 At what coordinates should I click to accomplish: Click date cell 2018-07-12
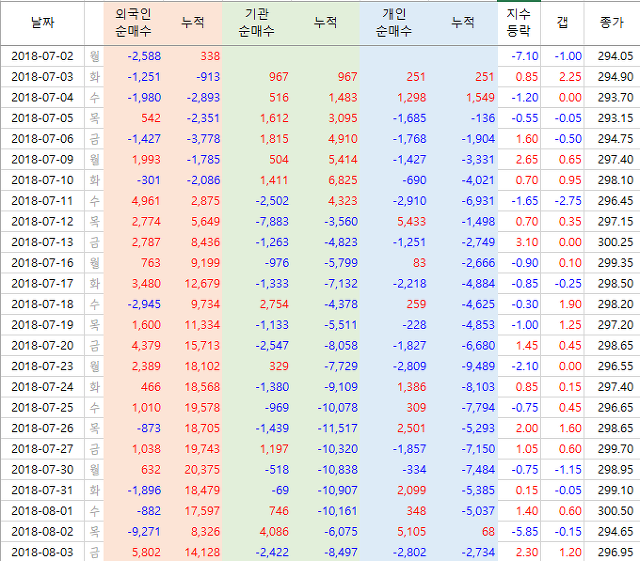click(42, 222)
